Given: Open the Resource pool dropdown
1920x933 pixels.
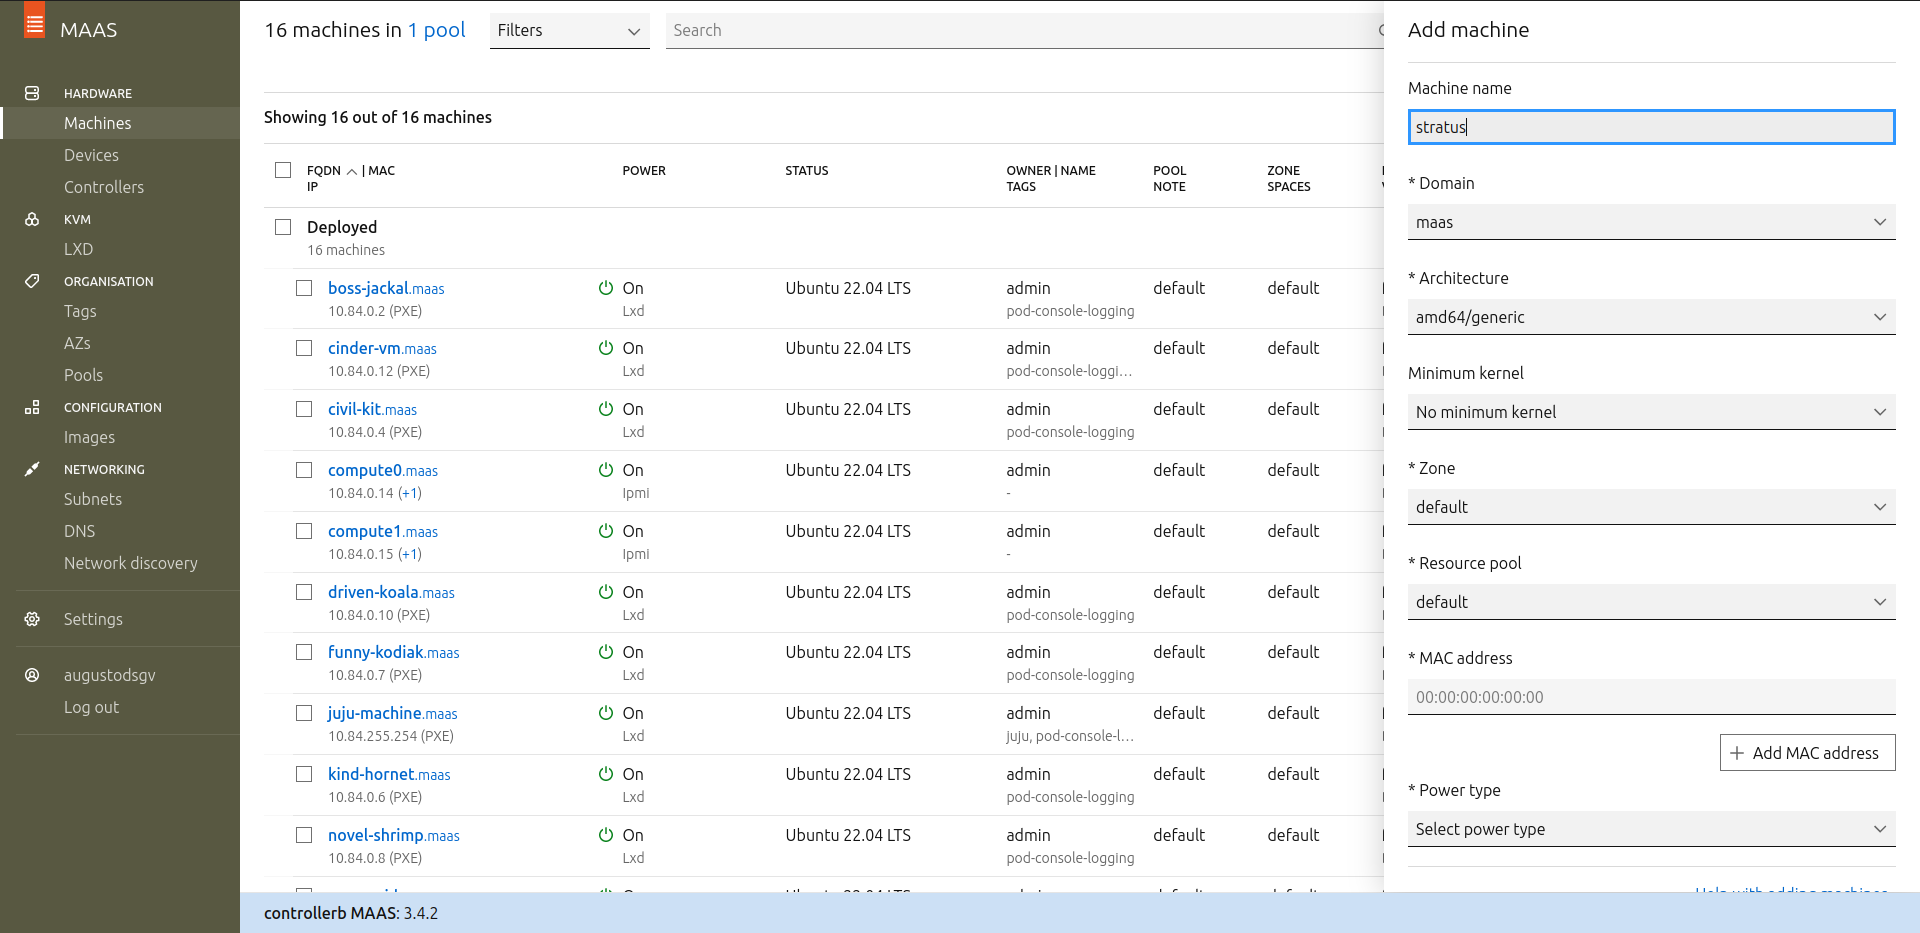Looking at the screenshot, I should tap(1651, 602).
